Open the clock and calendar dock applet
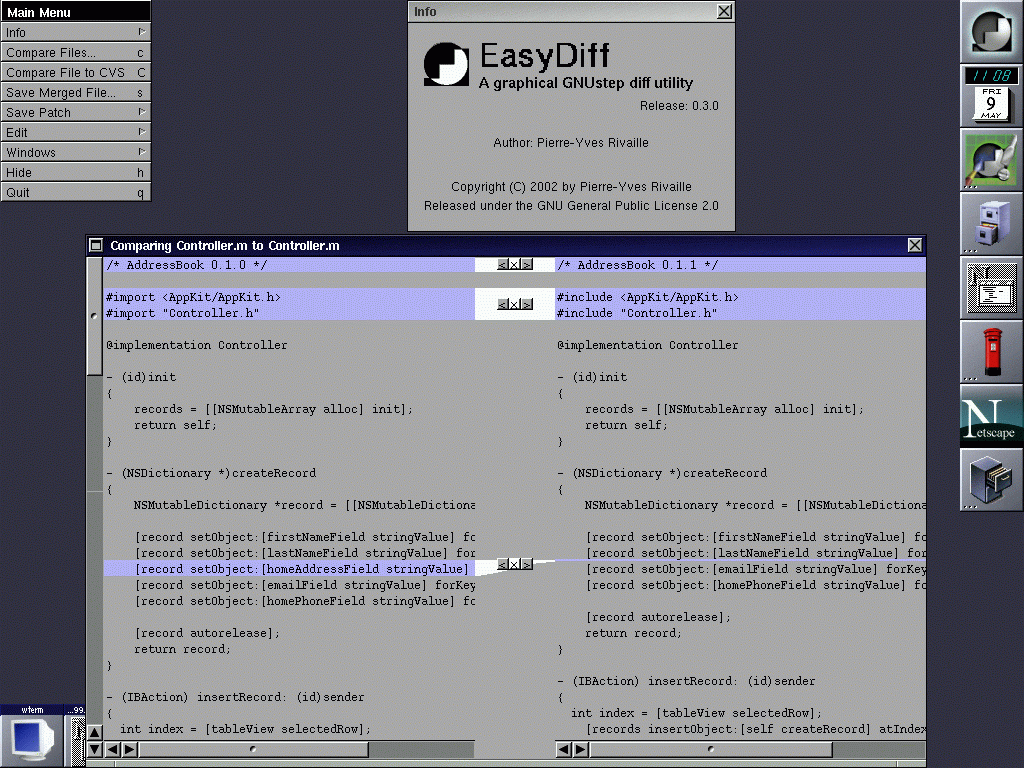Screen dimensions: 1024x768 [x=992, y=96]
